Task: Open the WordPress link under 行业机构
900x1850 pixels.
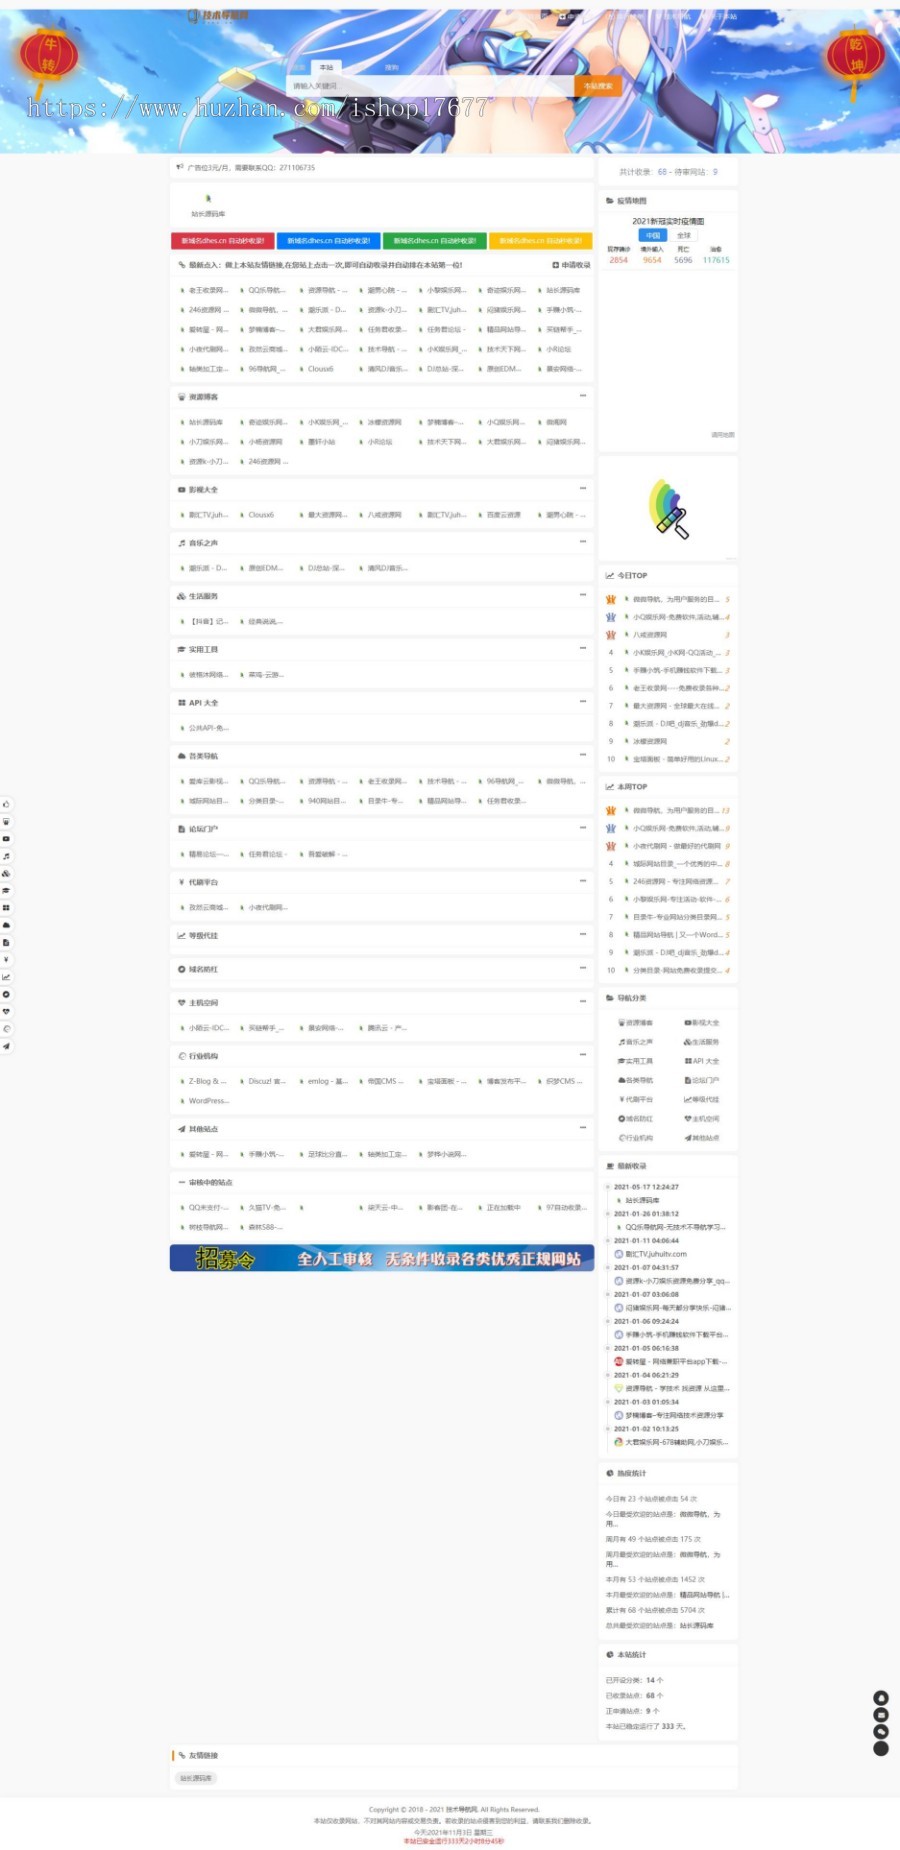Action: pos(209,1101)
